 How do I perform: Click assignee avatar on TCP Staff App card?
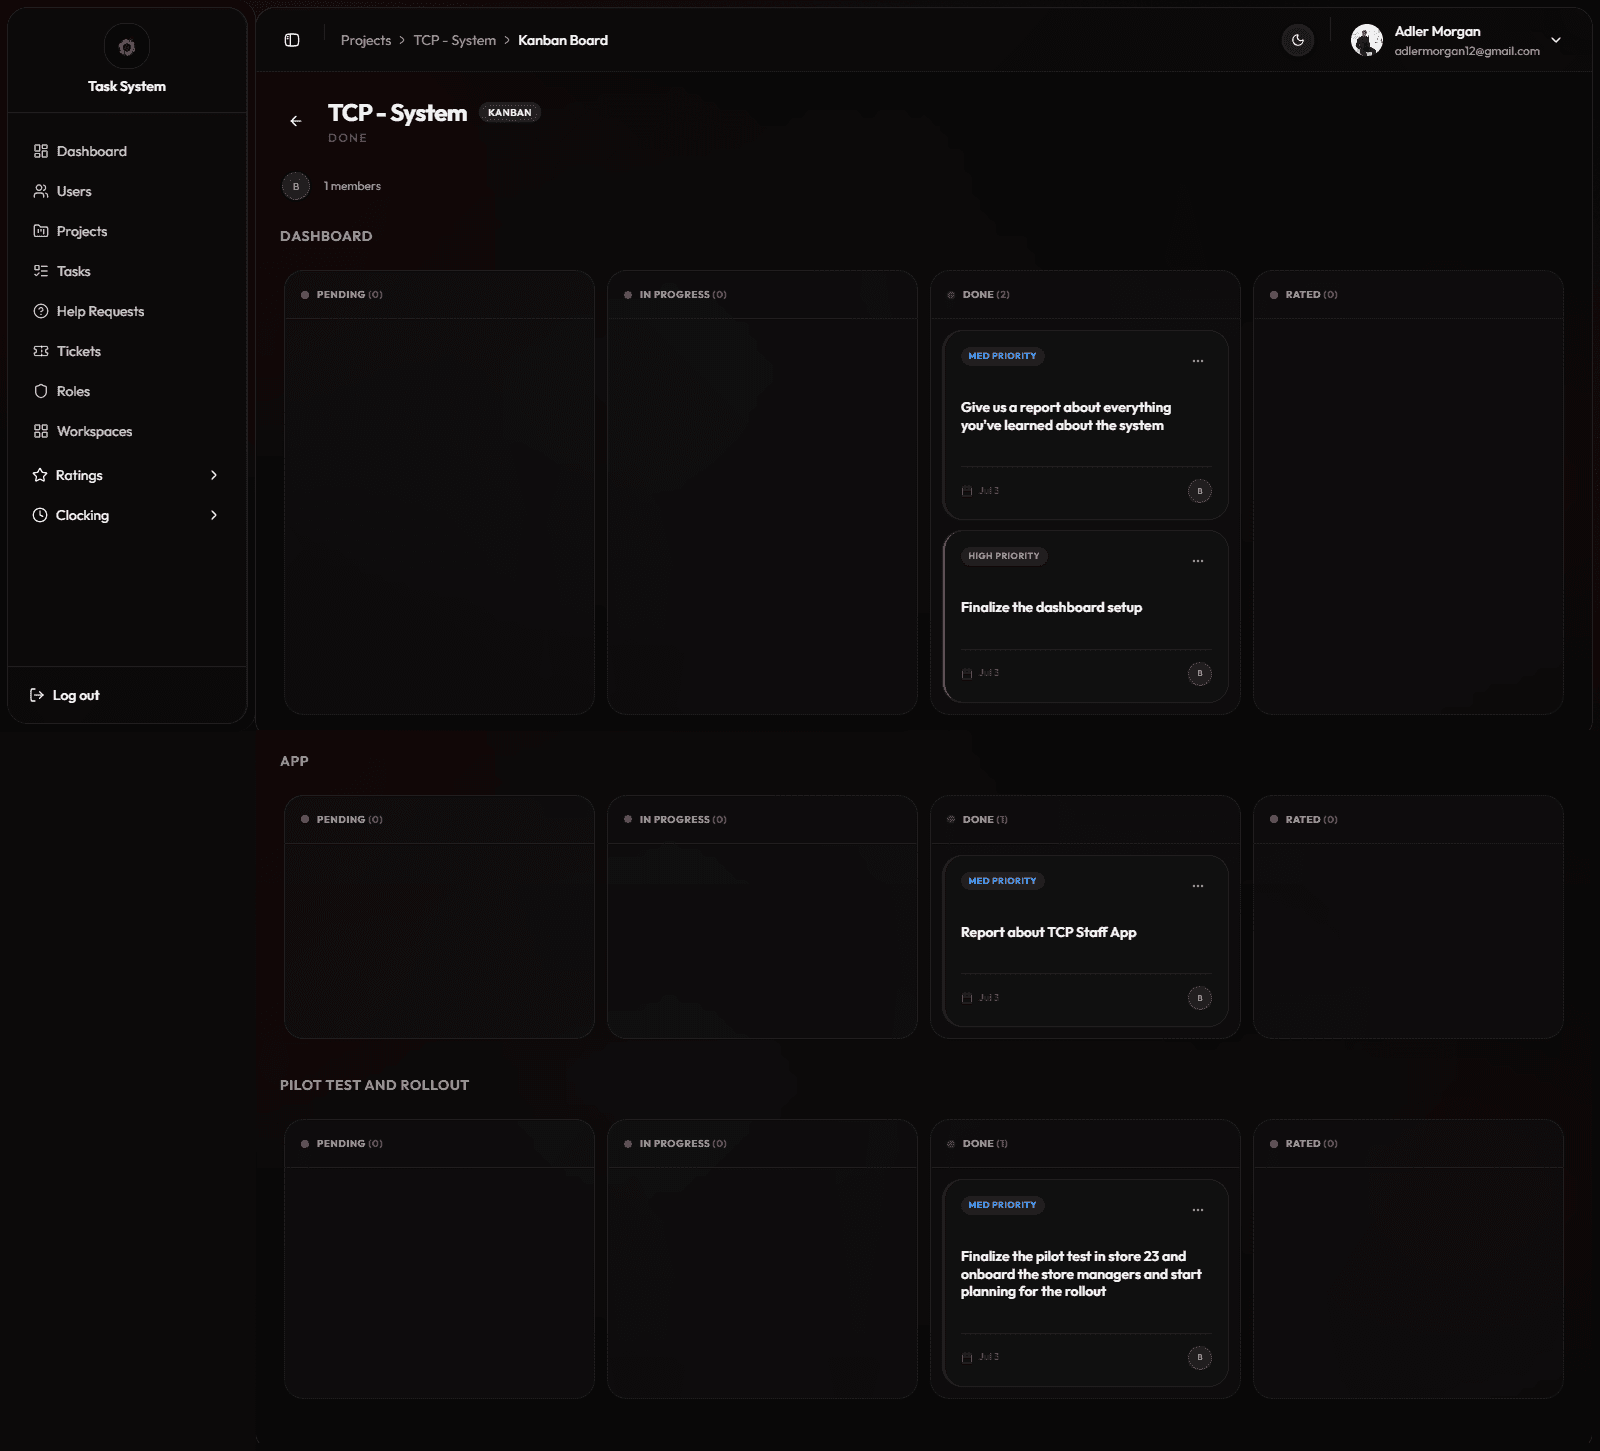click(x=1200, y=998)
